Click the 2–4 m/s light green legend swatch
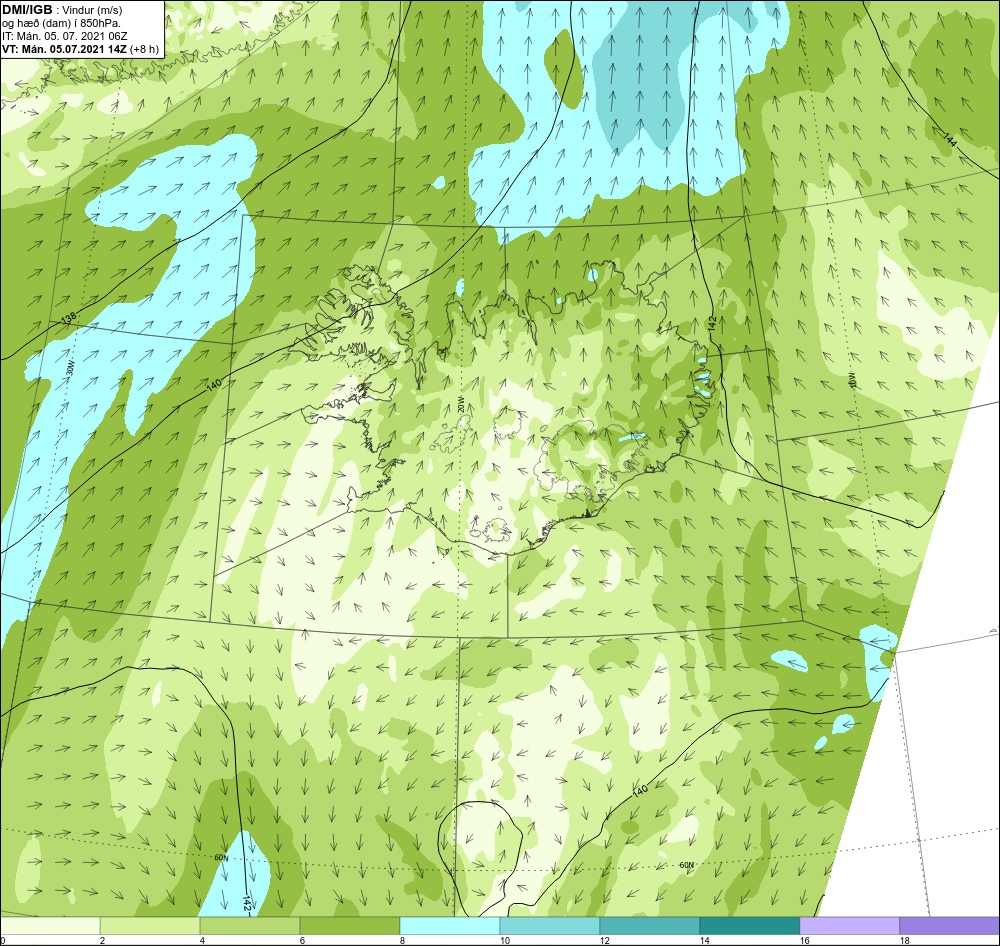 pos(150,926)
